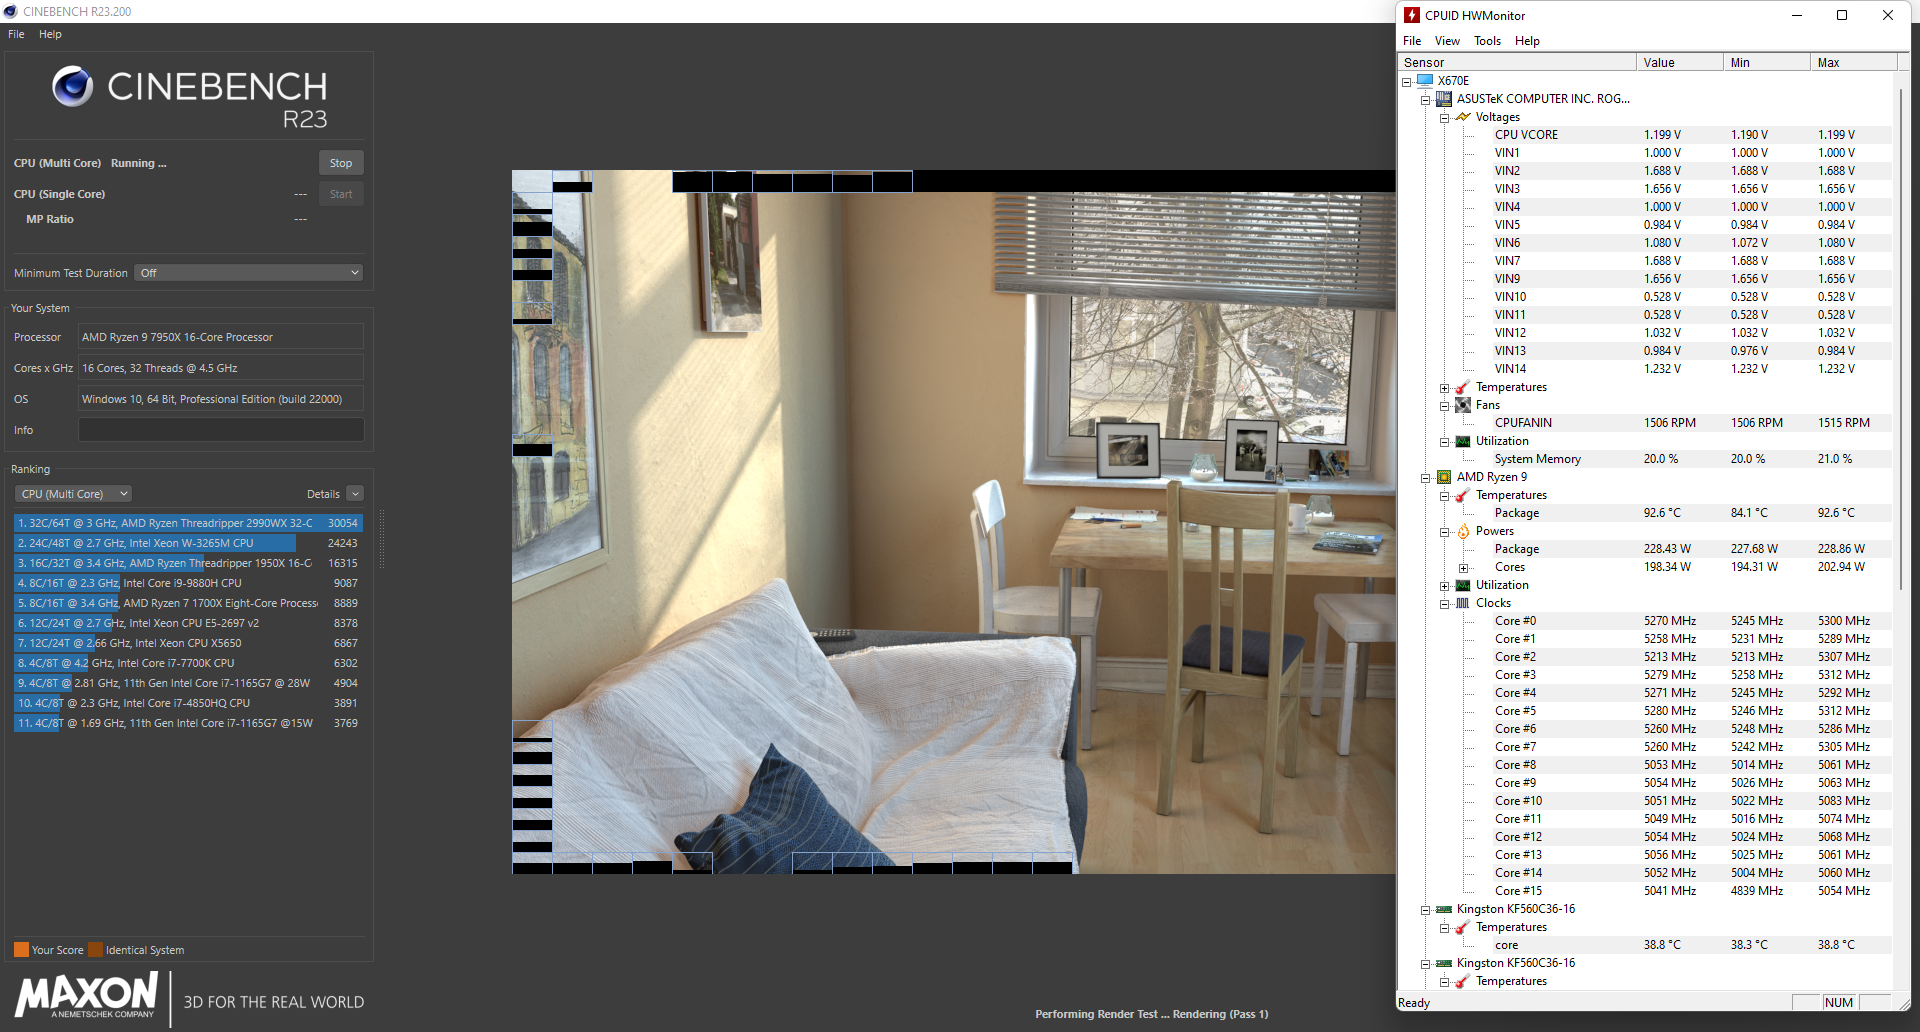
Task: Select ranking row Intel Core i7-4850HQ
Action: (x=188, y=703)
